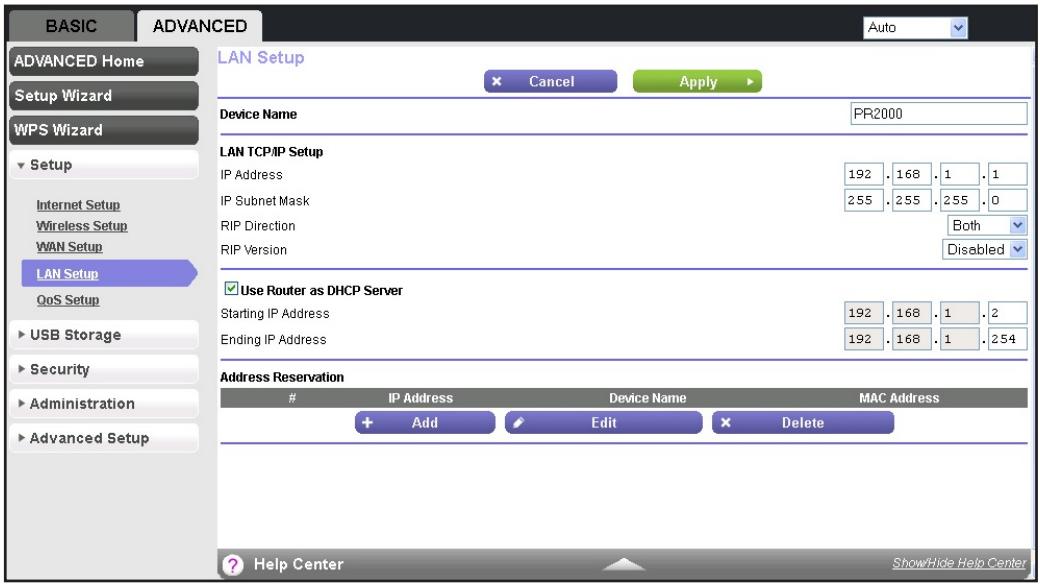This screenshot has width=1040, height=587.
Task: Open Internet Setup link
Action: (x=78, y=205)
